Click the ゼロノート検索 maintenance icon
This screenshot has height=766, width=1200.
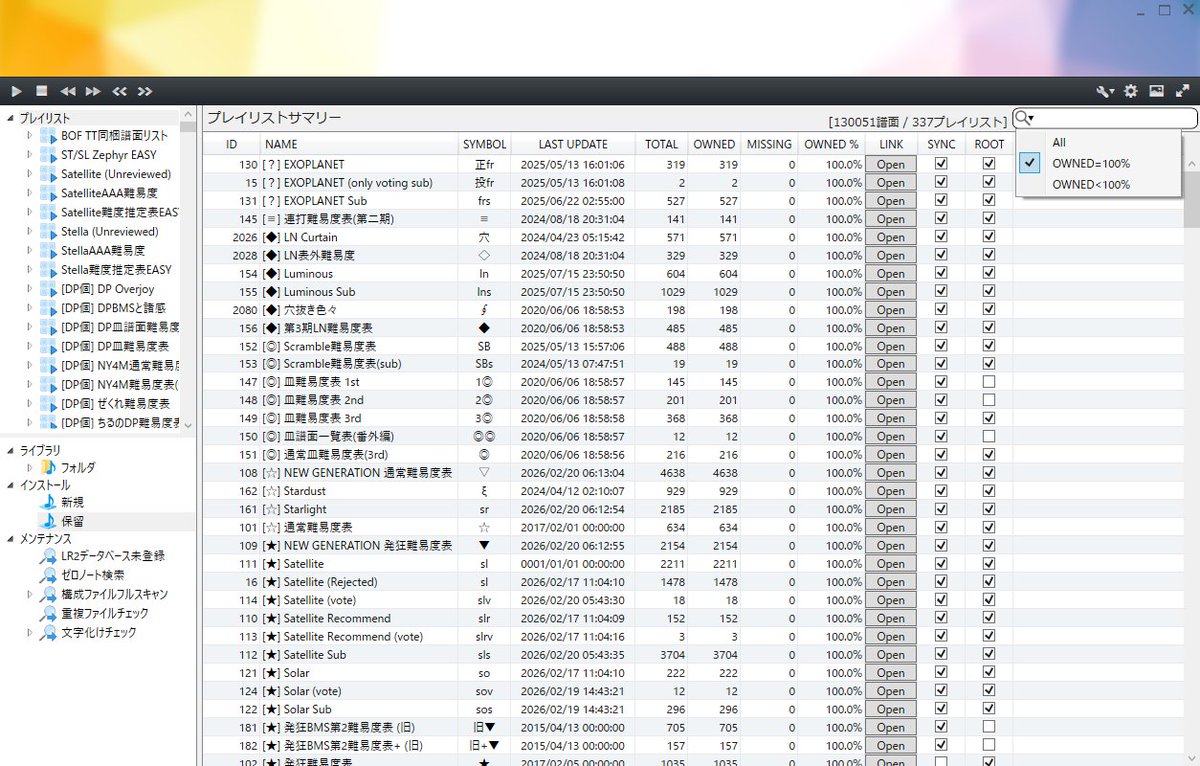[48, 575]
